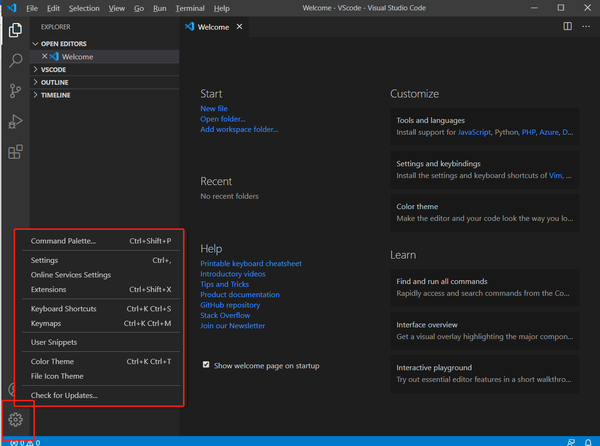Click the Split Editor icon
Screen dimensions: 600x446
(x=567, y=26)
